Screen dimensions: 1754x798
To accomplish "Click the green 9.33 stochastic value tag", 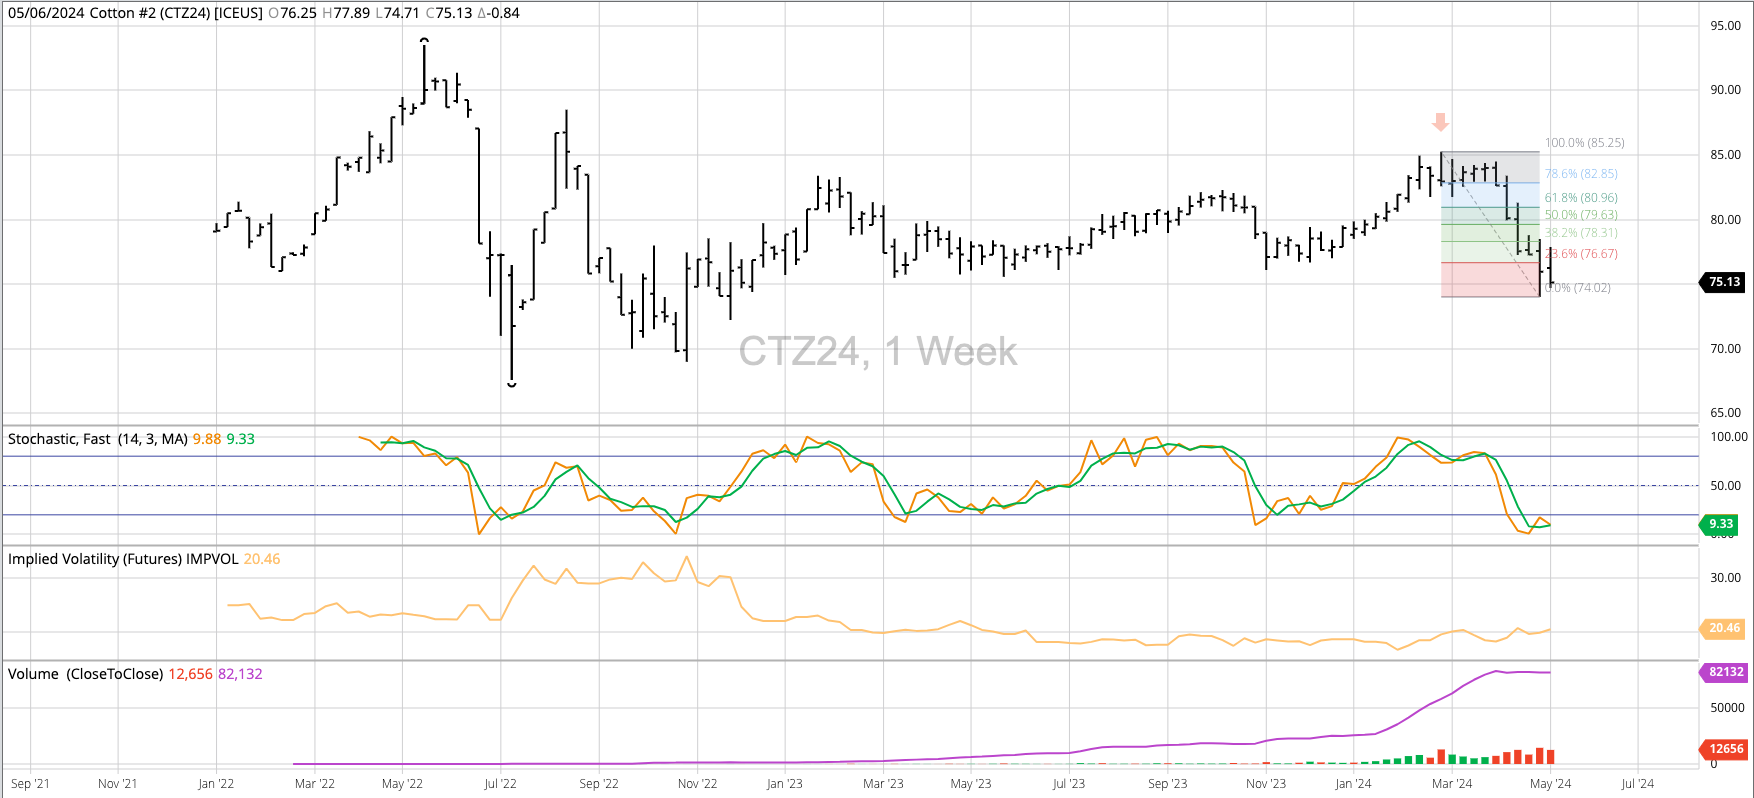I will click(1720, 524).
